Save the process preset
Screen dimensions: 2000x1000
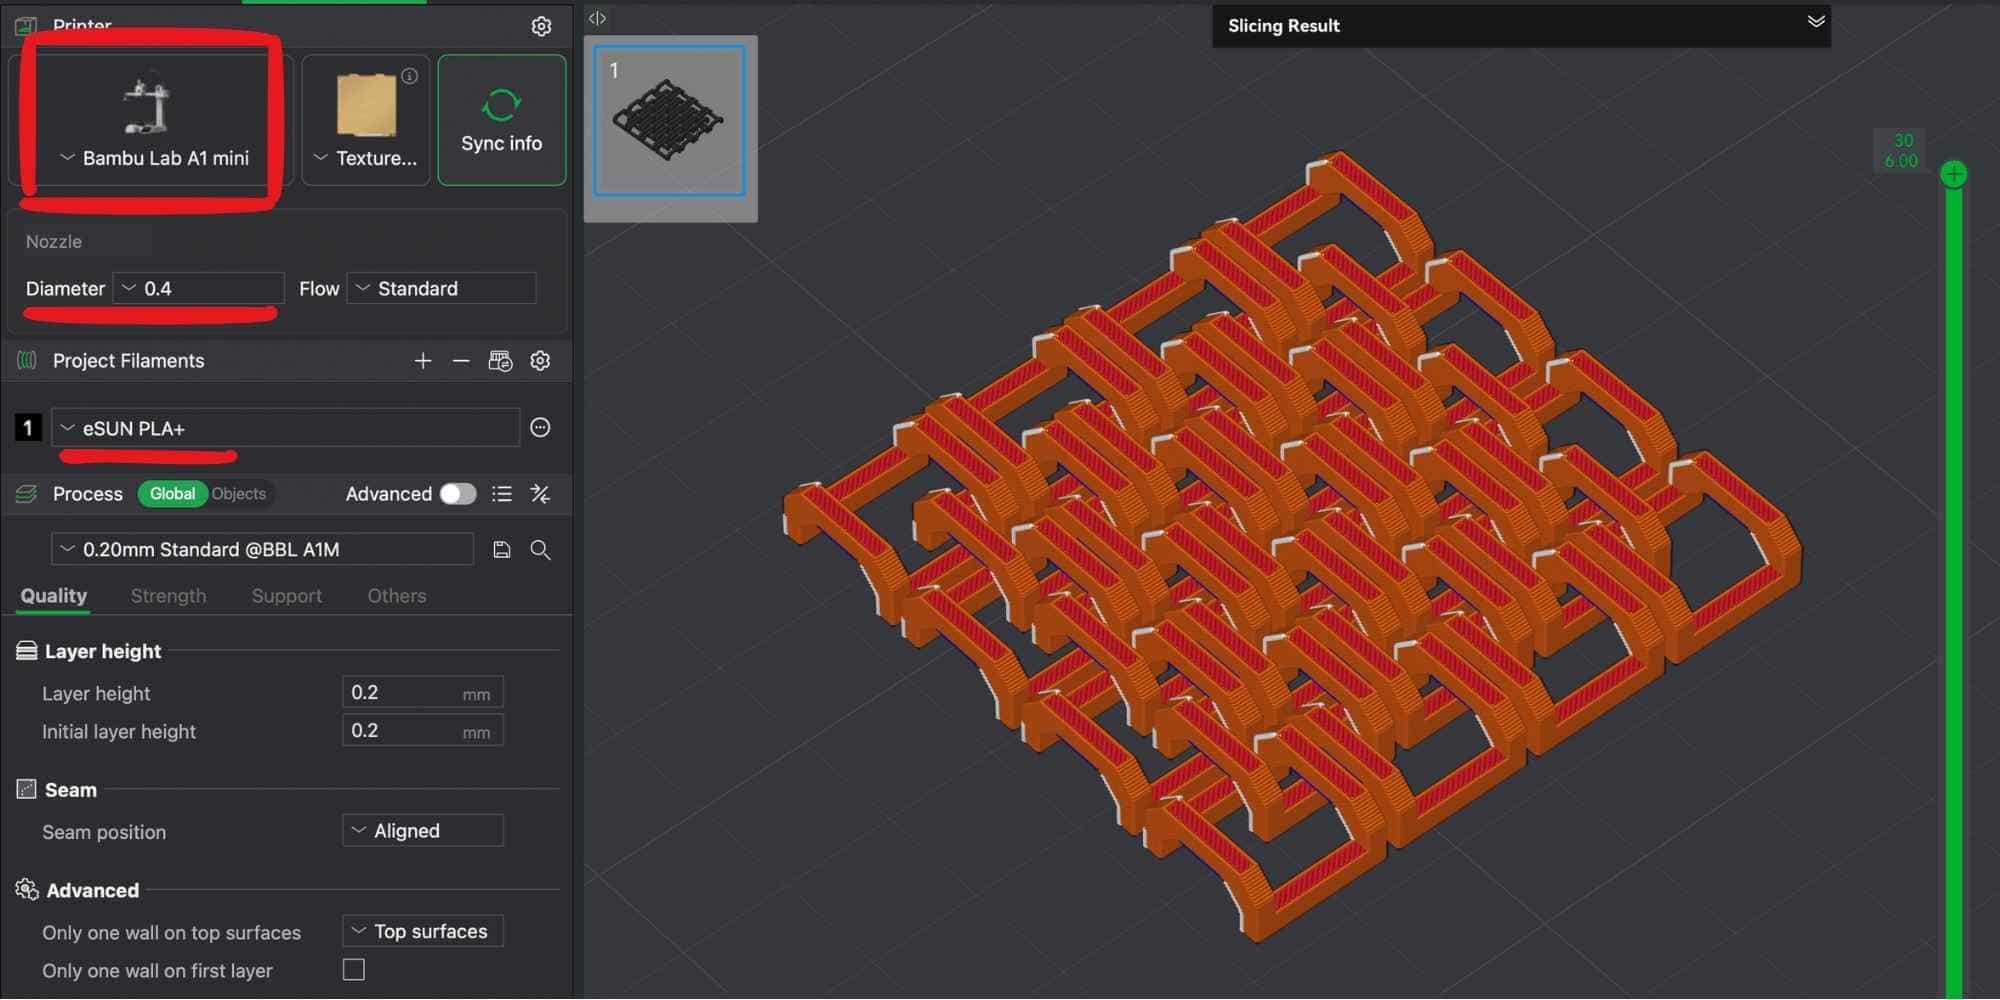point(502,550)
